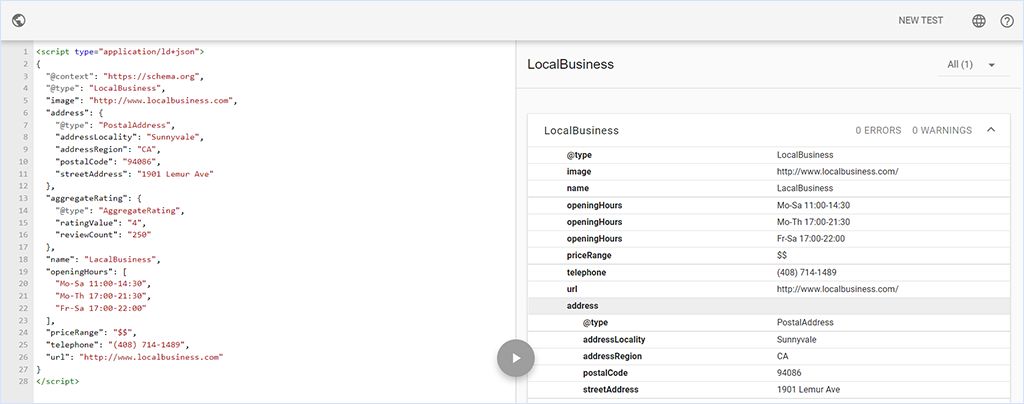The height and width of the screenshot is (404, 1024).
Task: Click "priceRange" line in code editor
Action: (x=91, y=332)
